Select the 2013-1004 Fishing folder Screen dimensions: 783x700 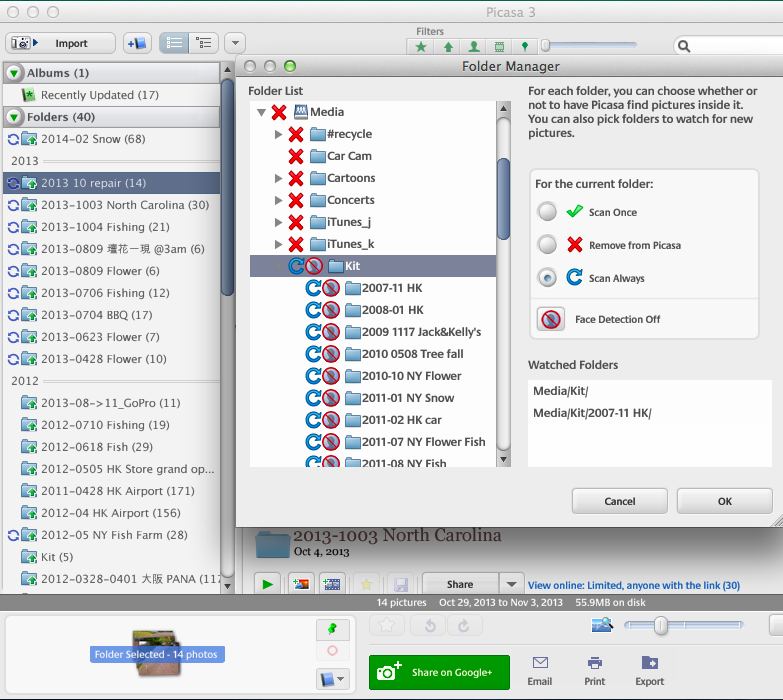111,227
